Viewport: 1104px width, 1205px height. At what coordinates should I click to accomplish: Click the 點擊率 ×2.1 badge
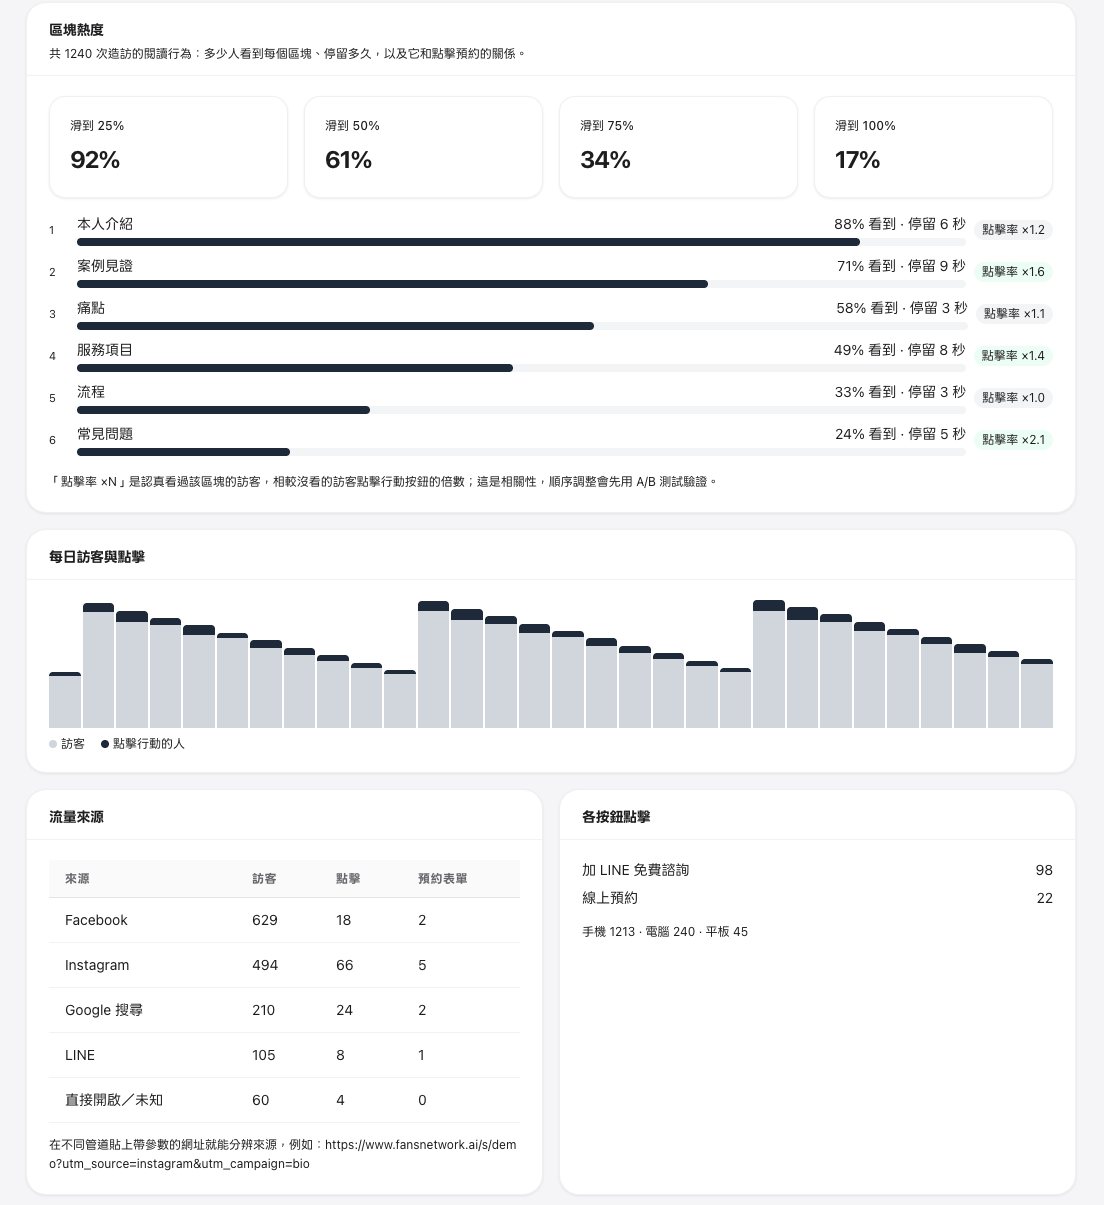[x=1013, y=440]
